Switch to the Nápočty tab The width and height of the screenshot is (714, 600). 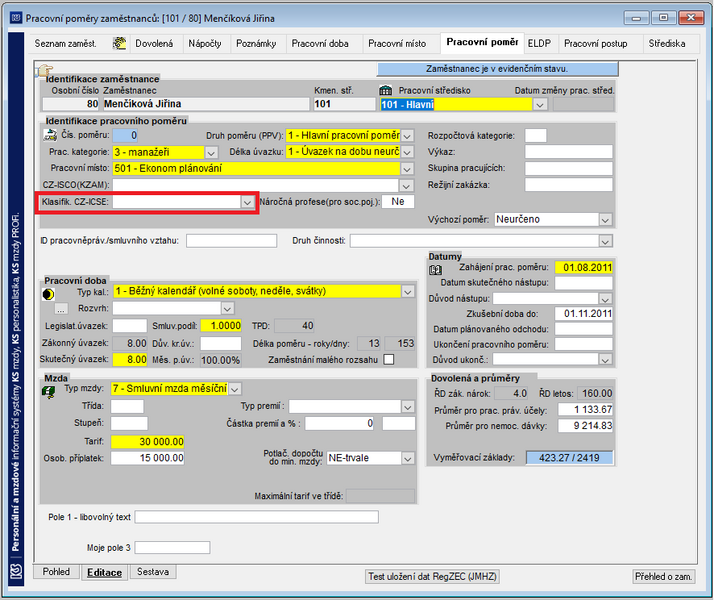coord(205,44)
